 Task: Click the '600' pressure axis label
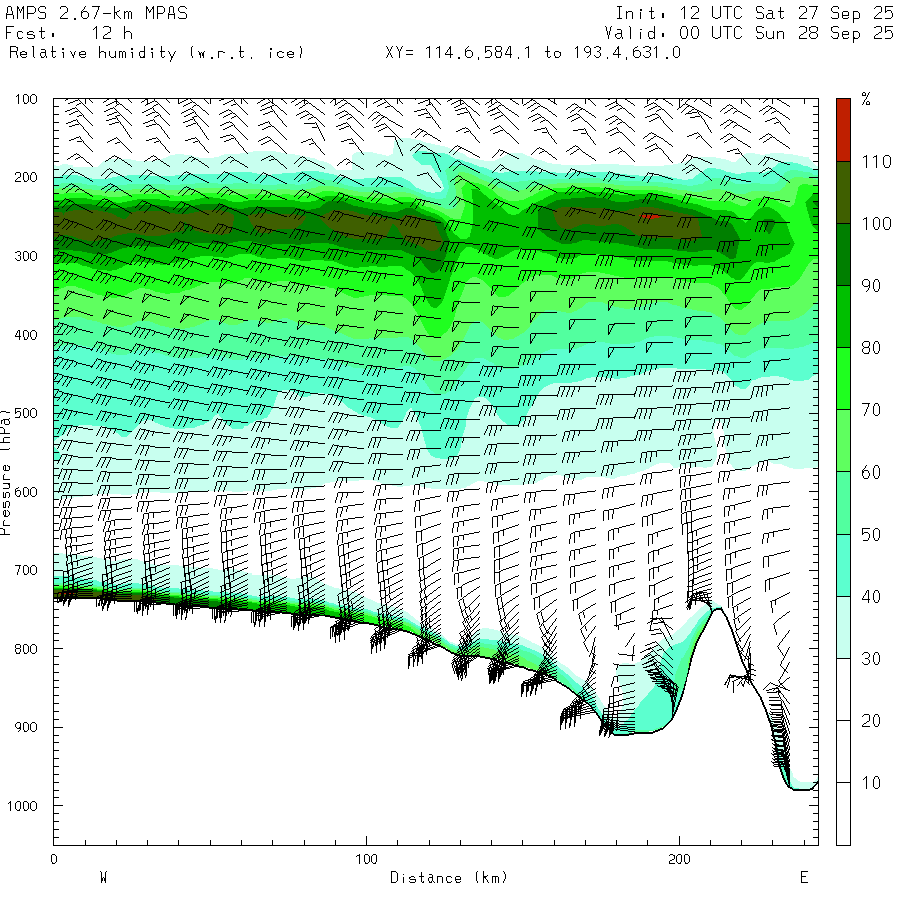point(26,492)
